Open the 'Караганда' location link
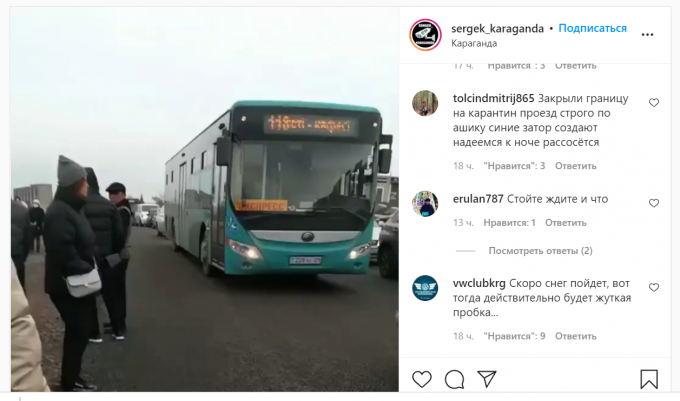The image size is (680, 401). [x=474, y=43]
